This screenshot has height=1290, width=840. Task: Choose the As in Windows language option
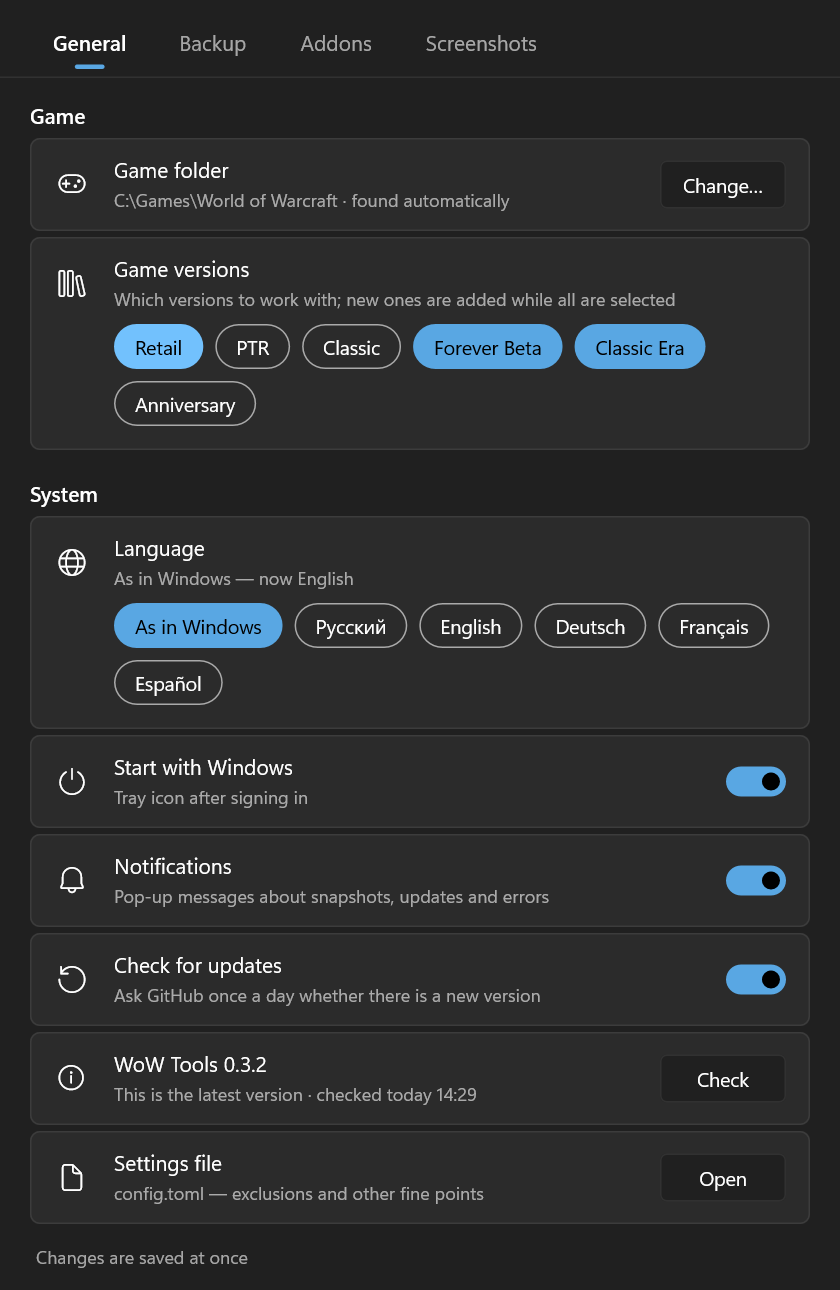click(x=198, y=627)
